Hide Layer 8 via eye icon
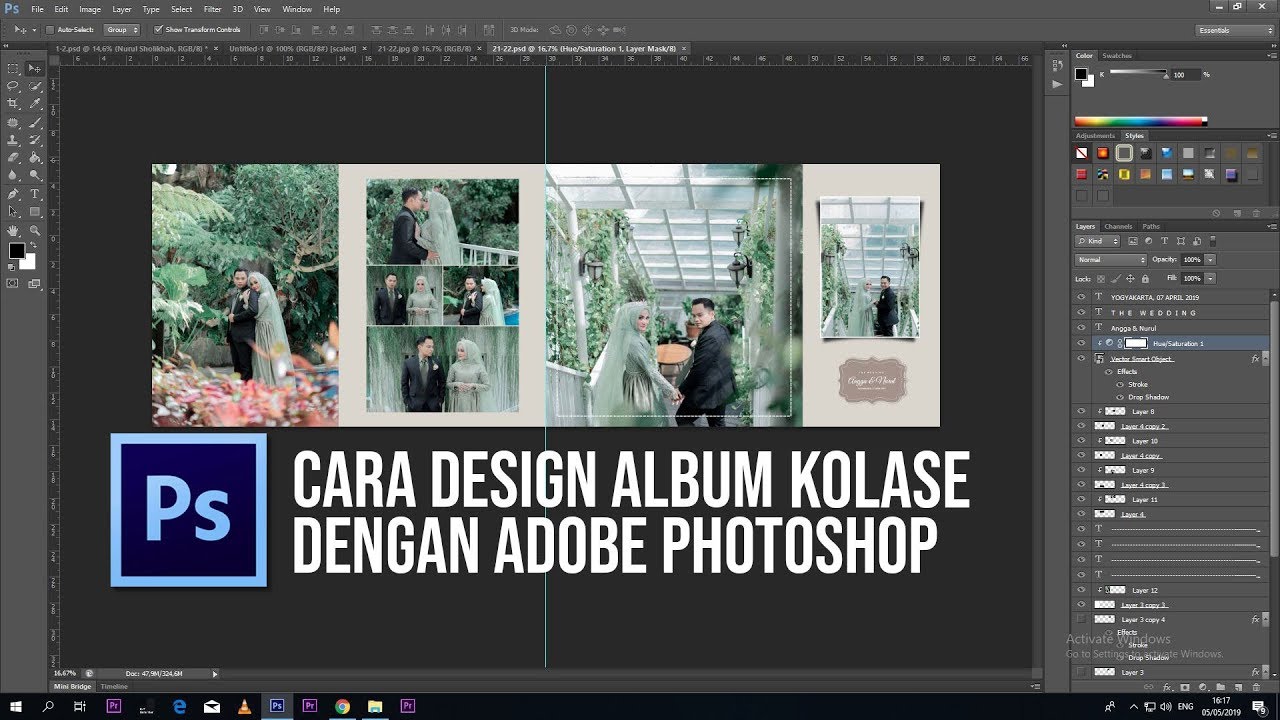The width and height of the screenshot is (1280, 720). click(x=1081, y=411)
